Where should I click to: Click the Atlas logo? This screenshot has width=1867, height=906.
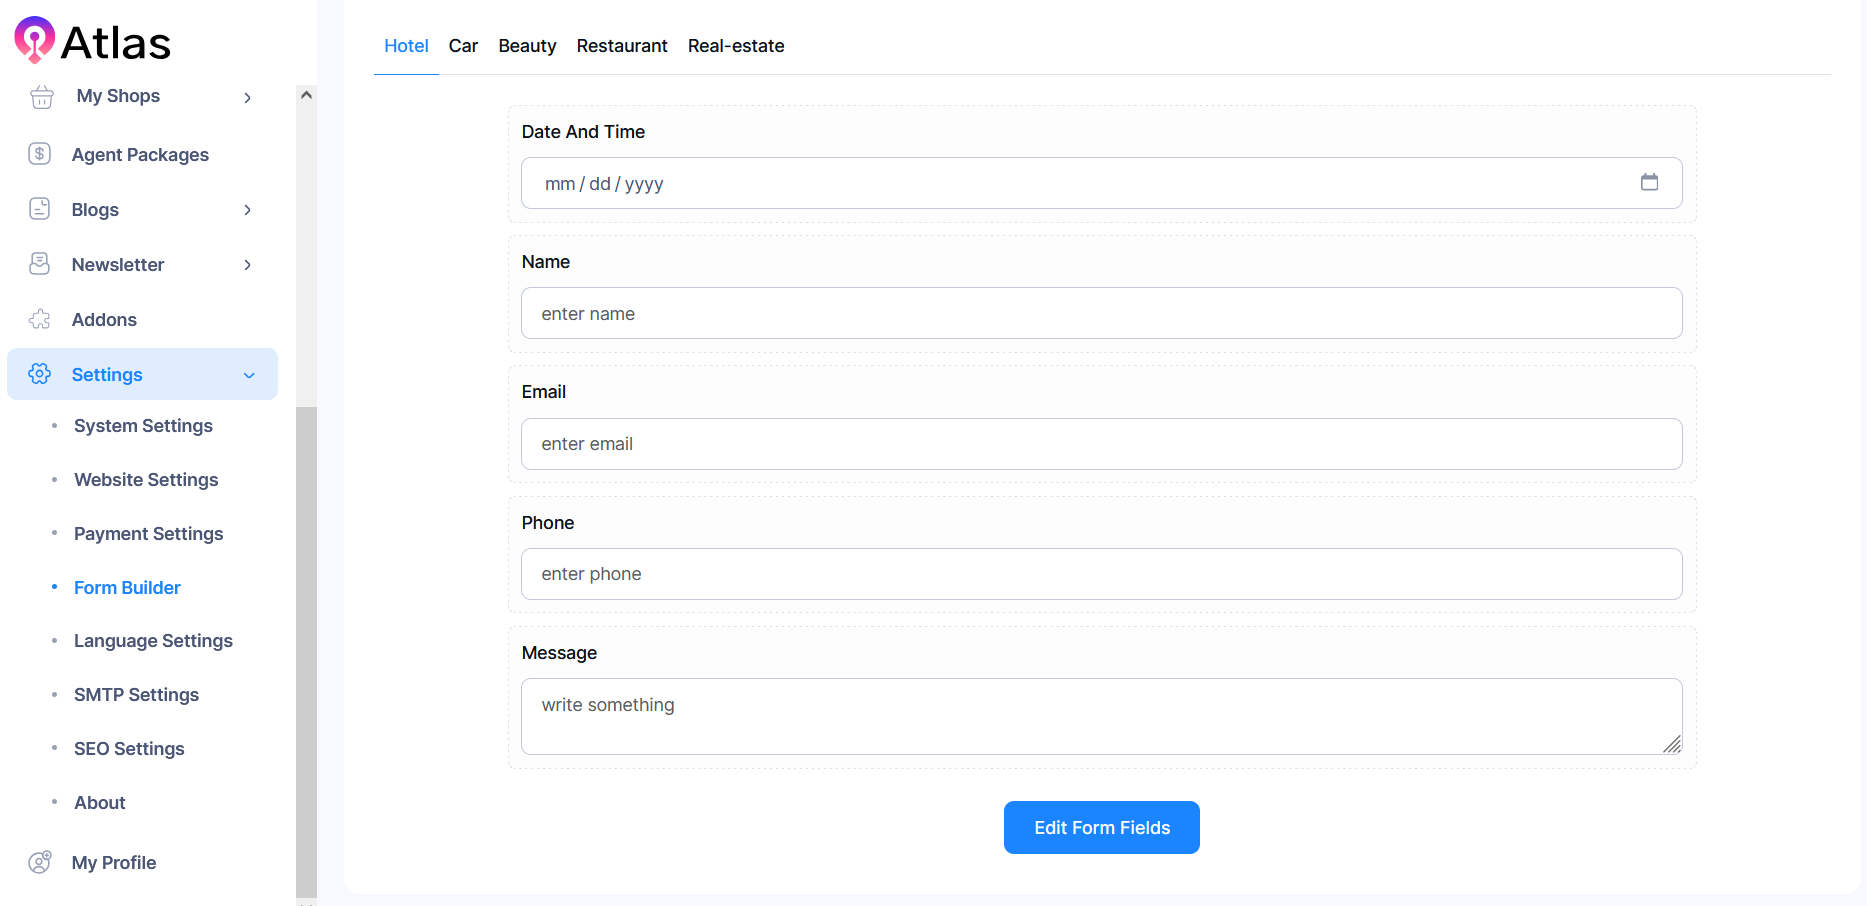pyautogui.click(x=91, y=41)
